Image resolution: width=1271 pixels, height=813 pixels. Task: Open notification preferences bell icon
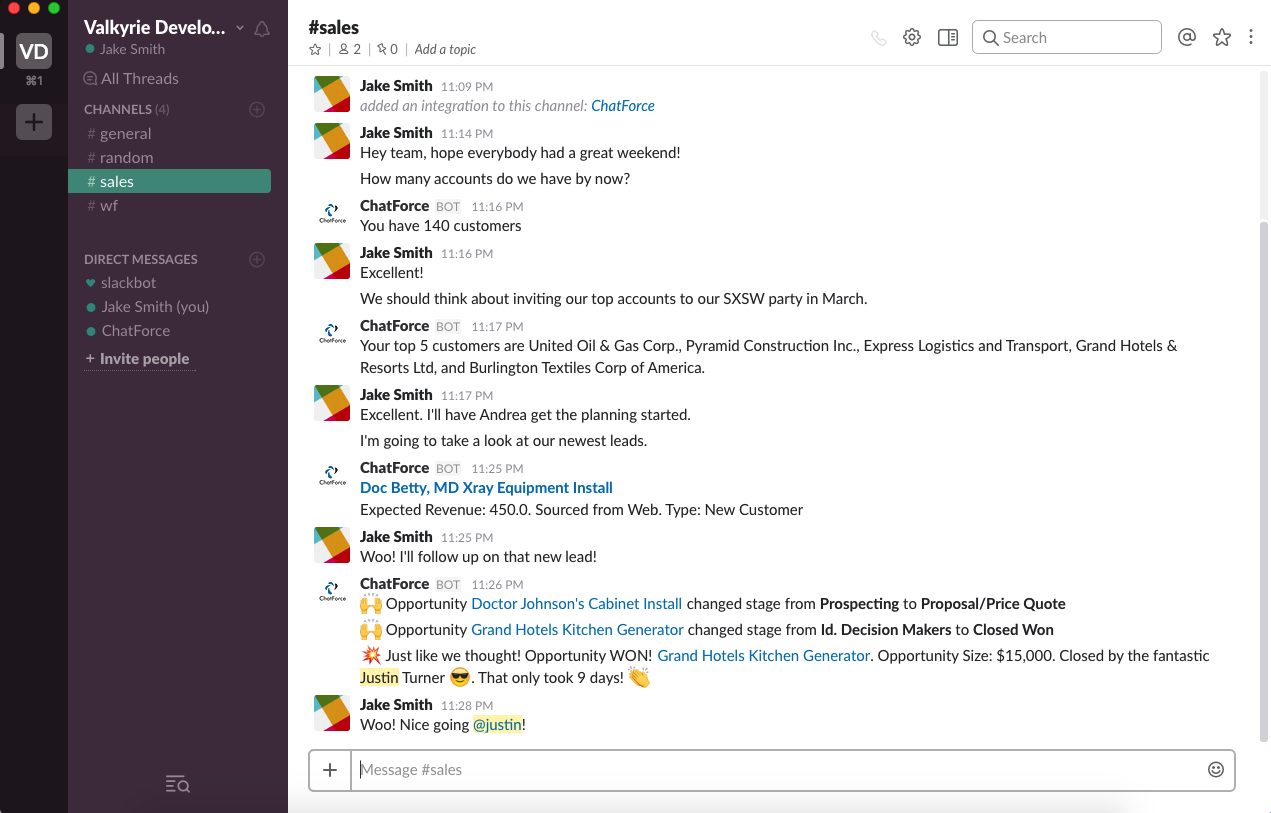262,29
